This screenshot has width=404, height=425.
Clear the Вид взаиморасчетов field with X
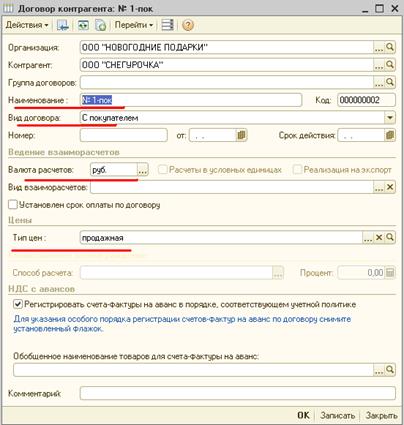point(390,187)
